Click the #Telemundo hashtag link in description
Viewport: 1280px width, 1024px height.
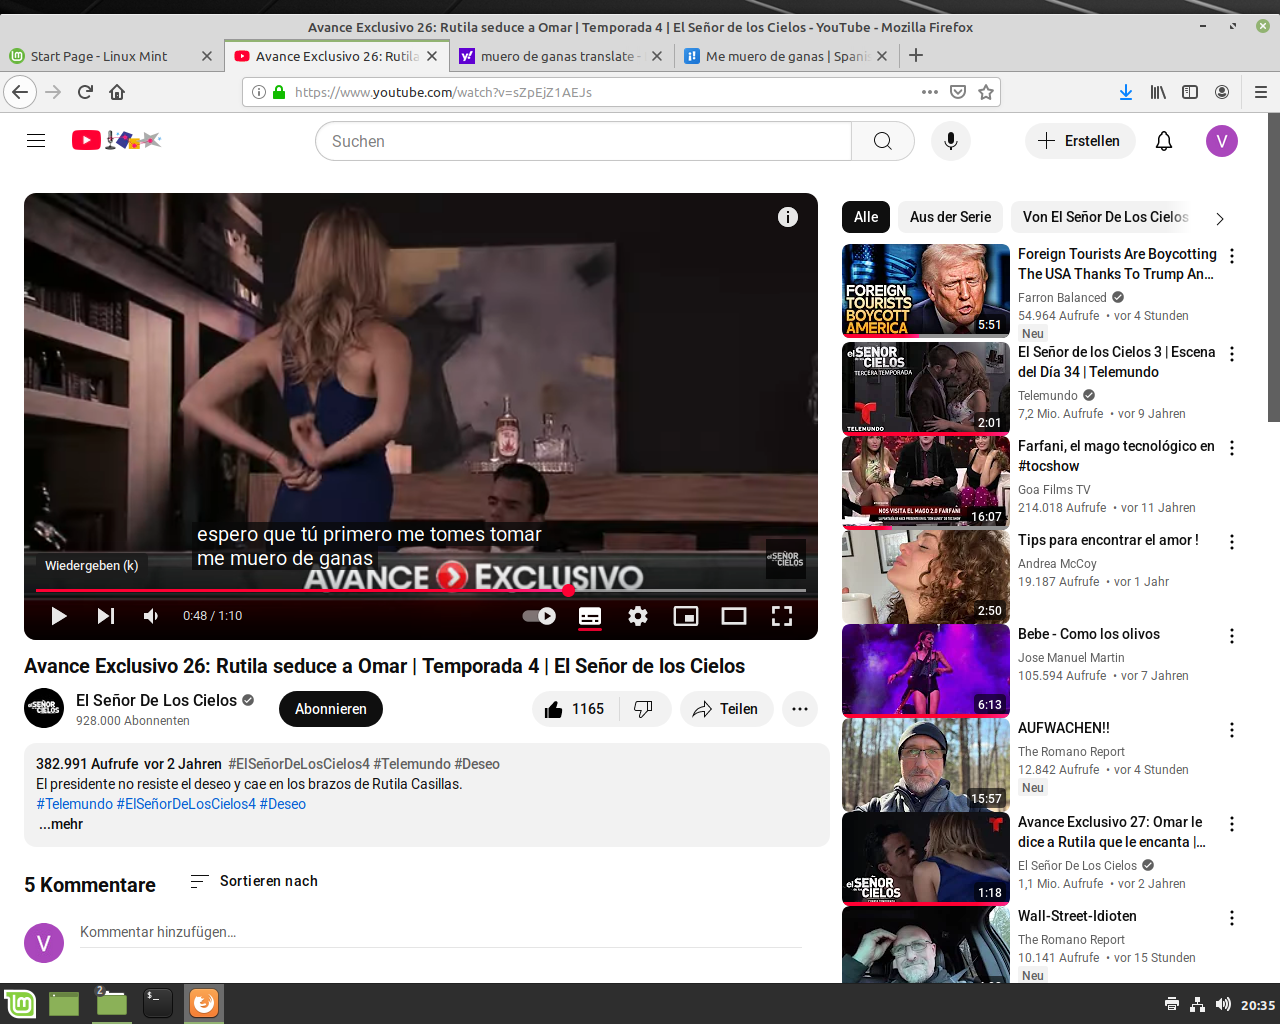pyautogui.click(x=75, y=804)
